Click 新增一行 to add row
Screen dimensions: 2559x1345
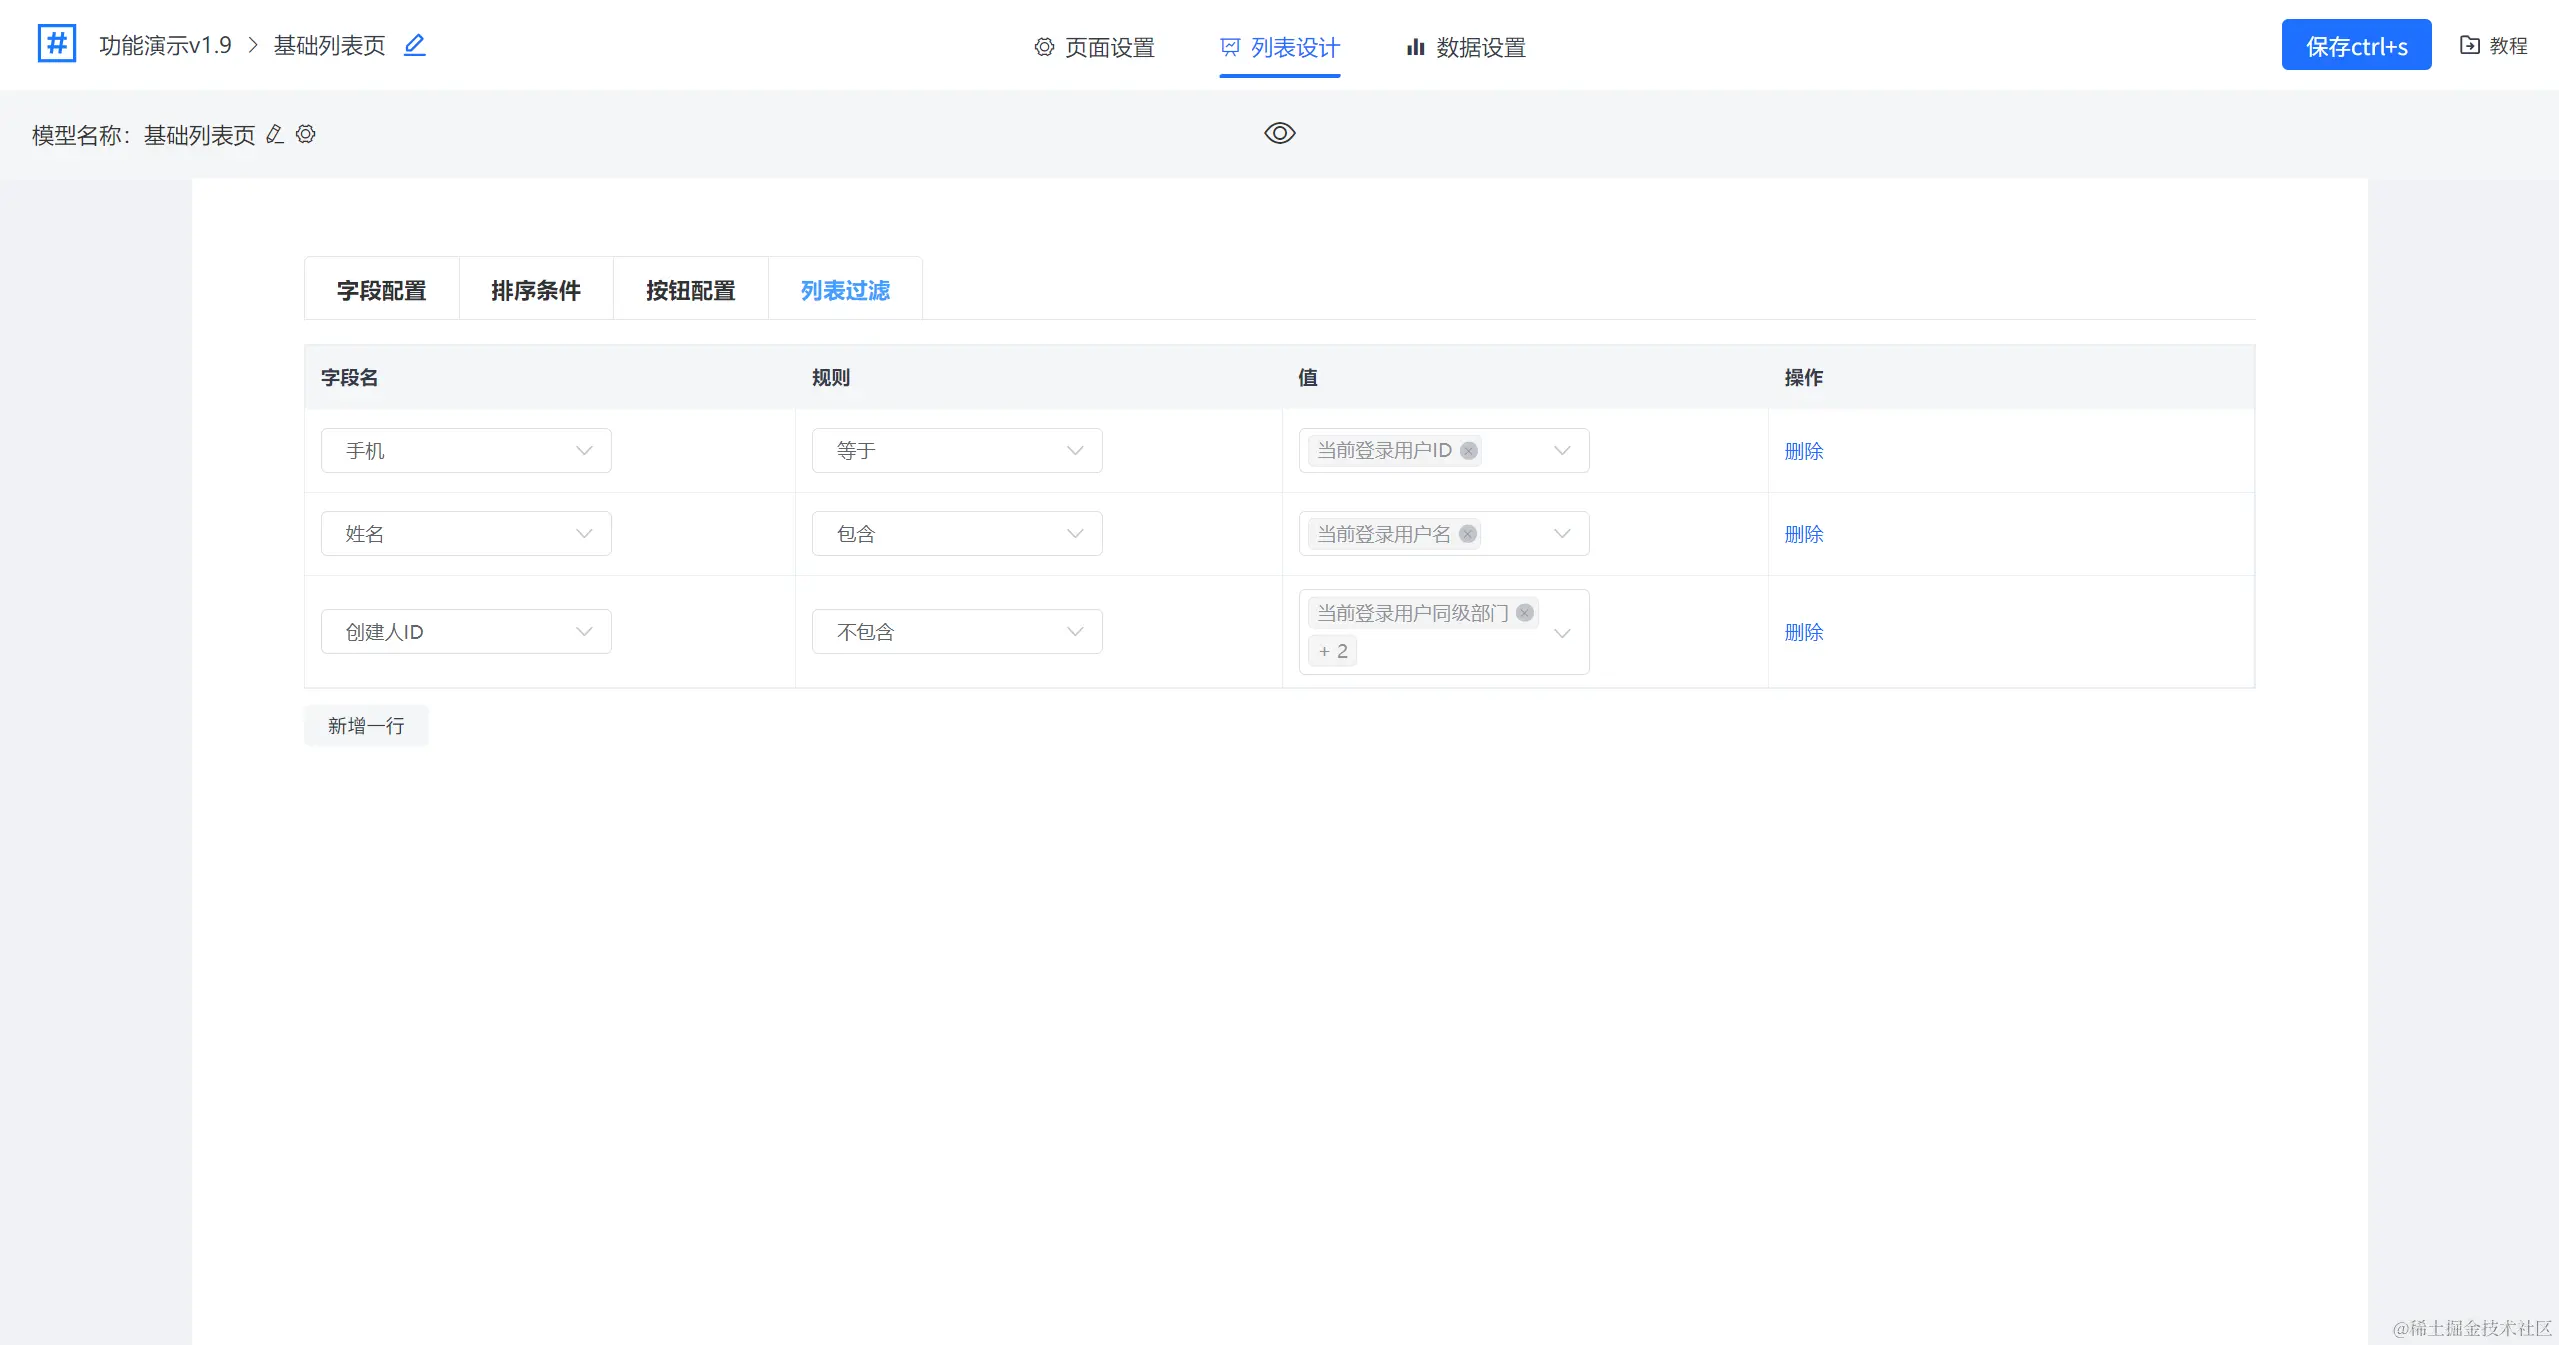tap(366, 726)
